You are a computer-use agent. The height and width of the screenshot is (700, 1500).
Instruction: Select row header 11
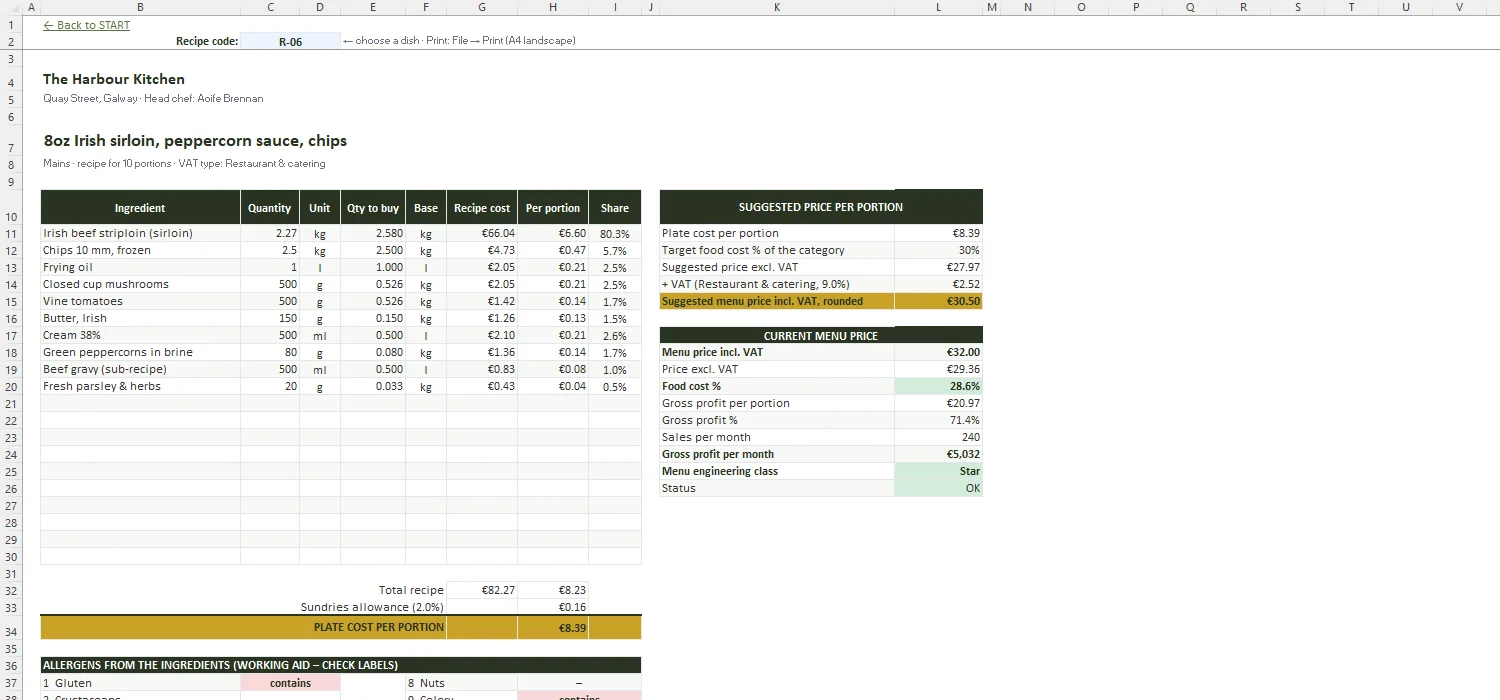tap(11, 233)
